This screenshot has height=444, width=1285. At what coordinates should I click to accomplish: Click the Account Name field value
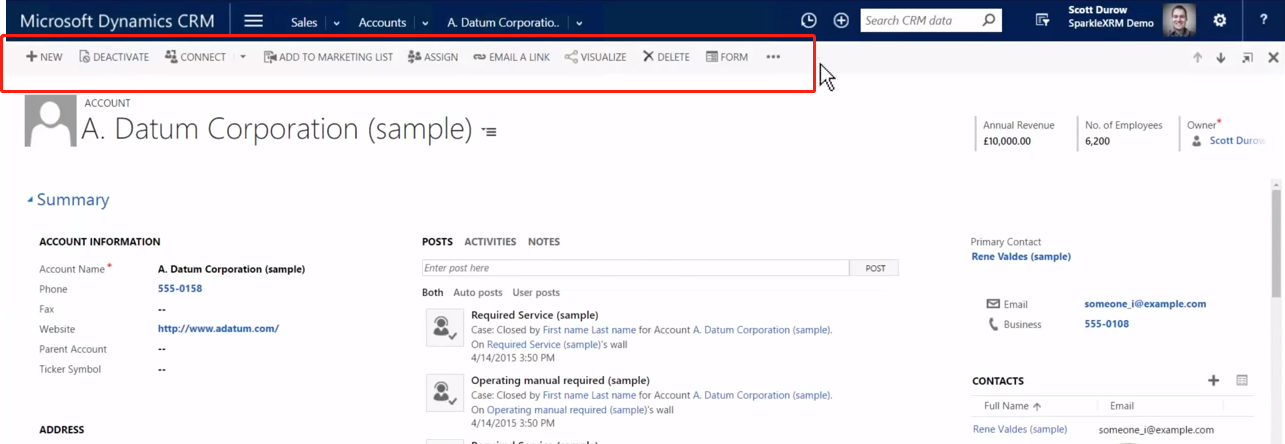pyautogui.click(x=231, y=269)
